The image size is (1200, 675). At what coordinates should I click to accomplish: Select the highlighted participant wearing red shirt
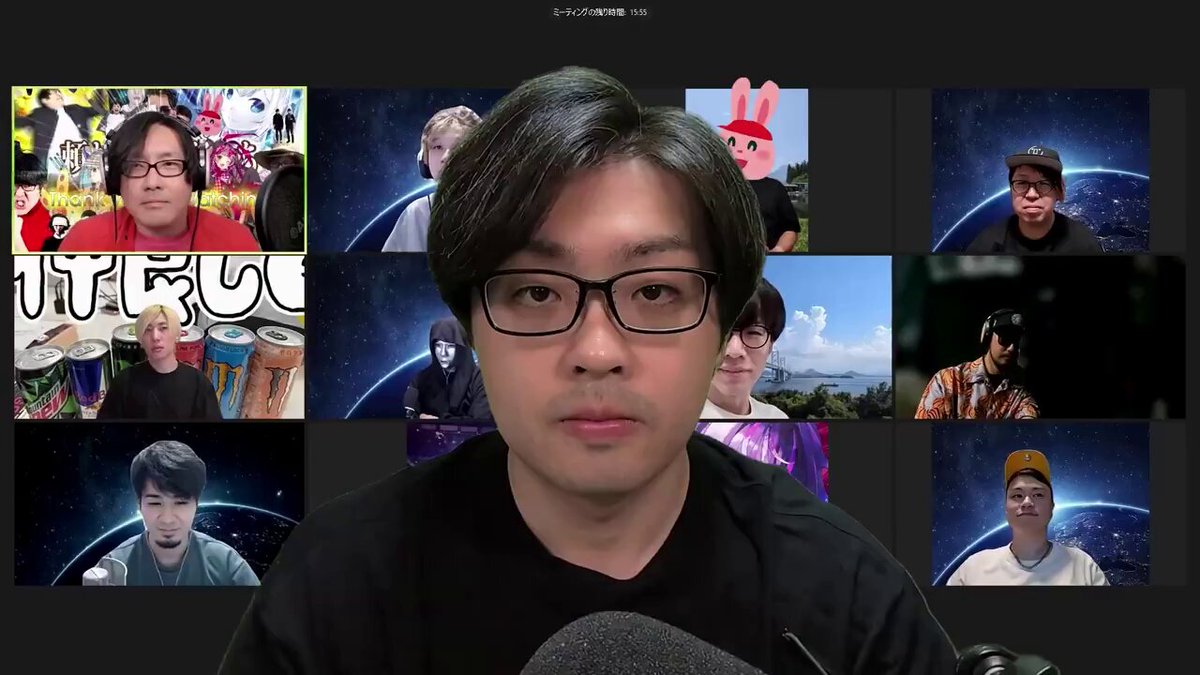point(159,170)
